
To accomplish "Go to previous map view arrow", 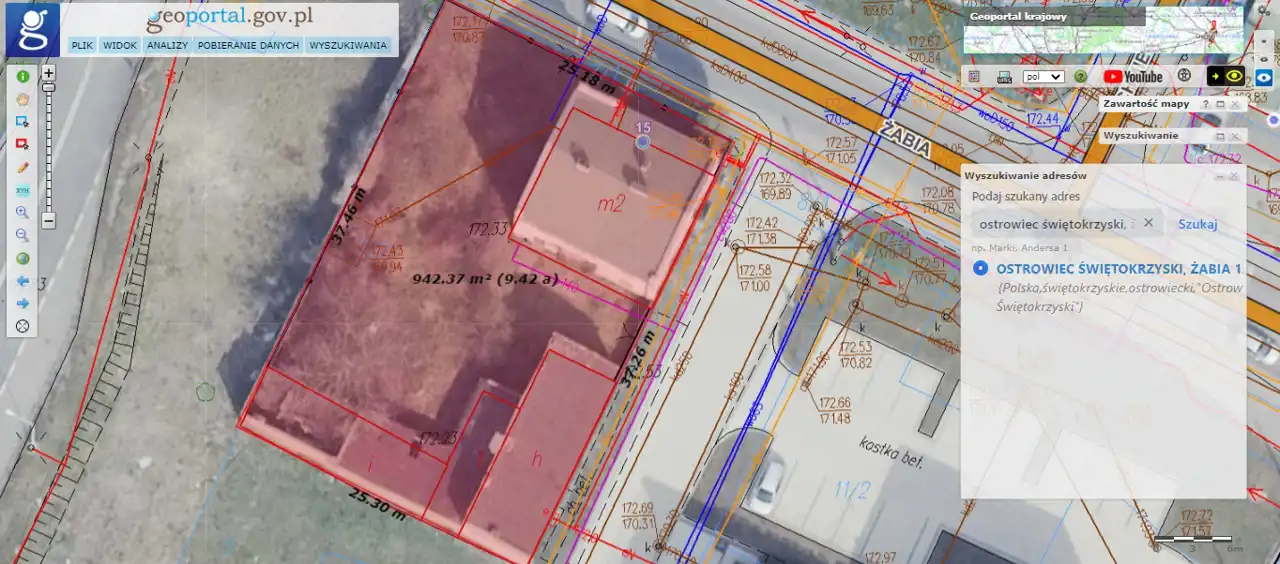I will (22, 281).
